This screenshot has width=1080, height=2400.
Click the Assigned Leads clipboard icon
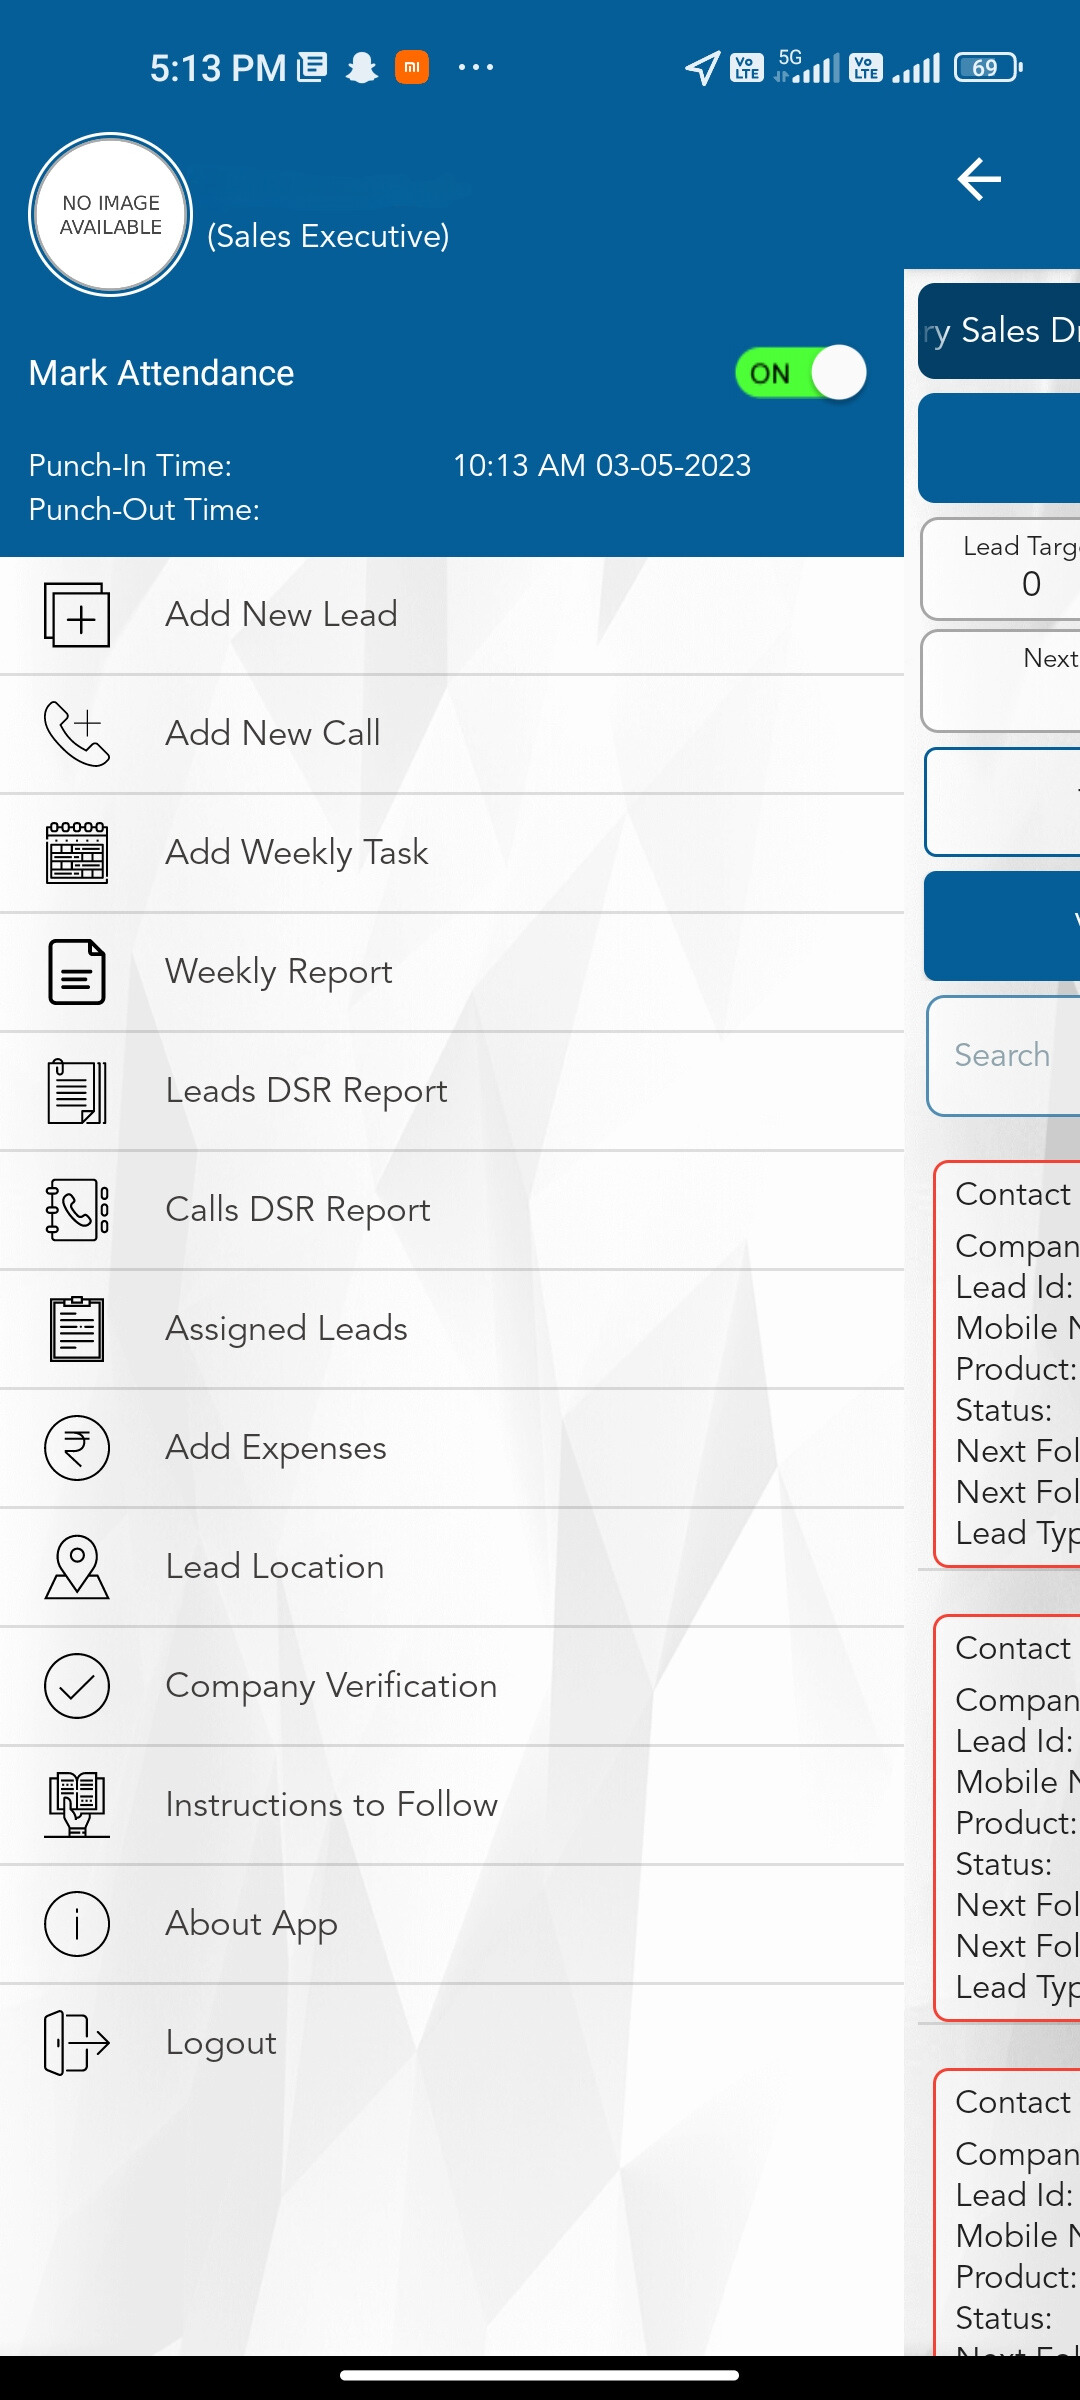click(77, 1329)
